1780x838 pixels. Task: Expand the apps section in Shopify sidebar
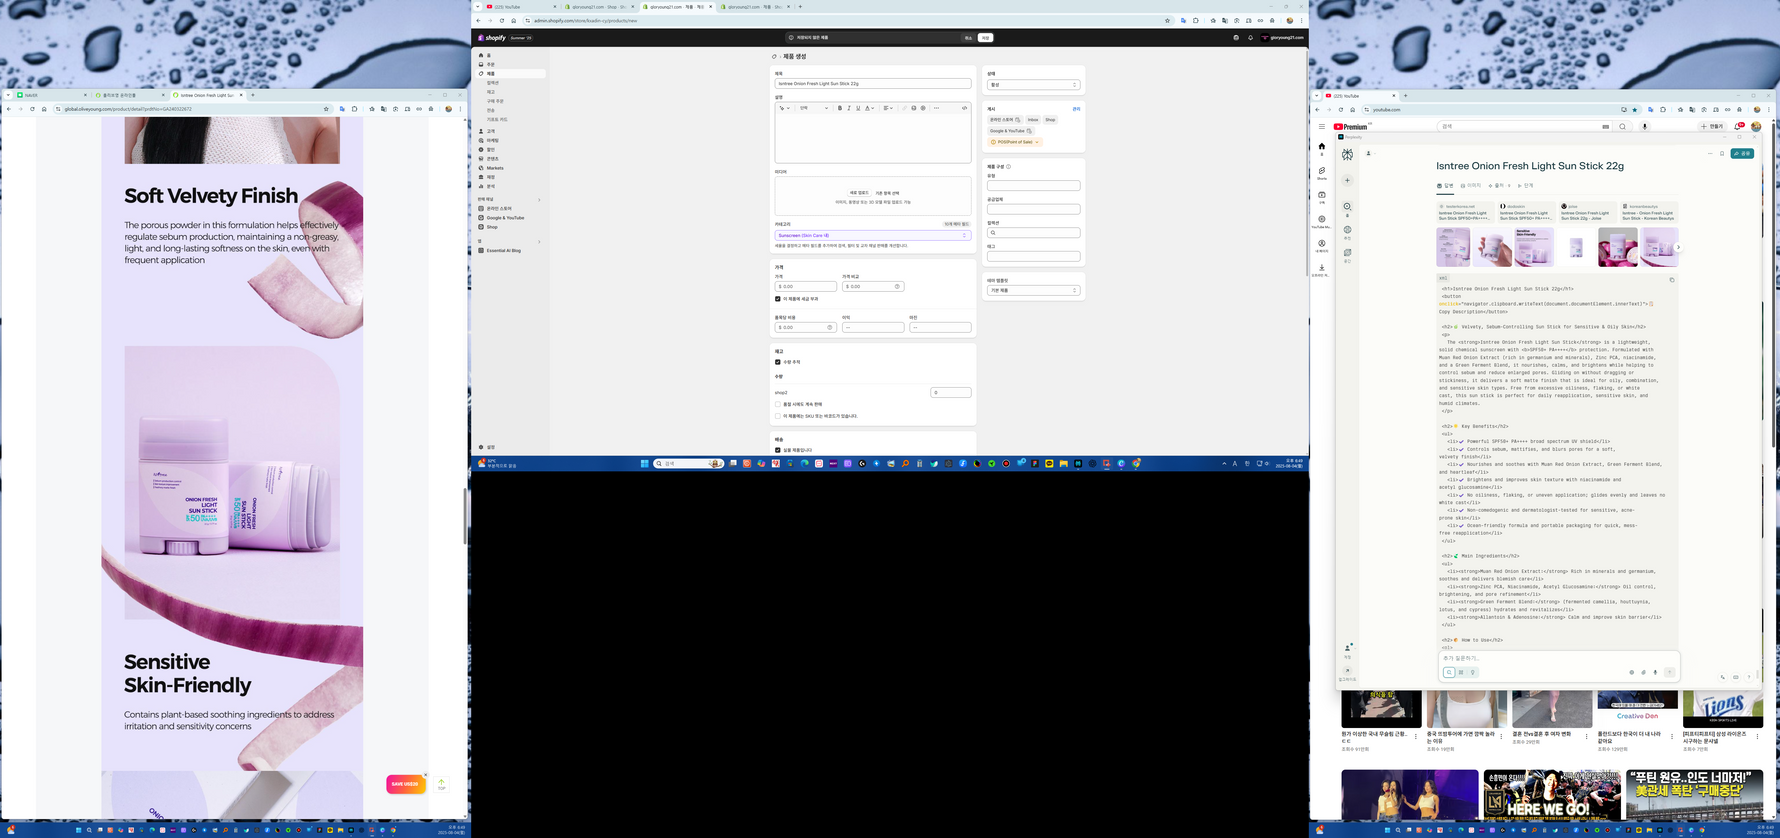539,241
